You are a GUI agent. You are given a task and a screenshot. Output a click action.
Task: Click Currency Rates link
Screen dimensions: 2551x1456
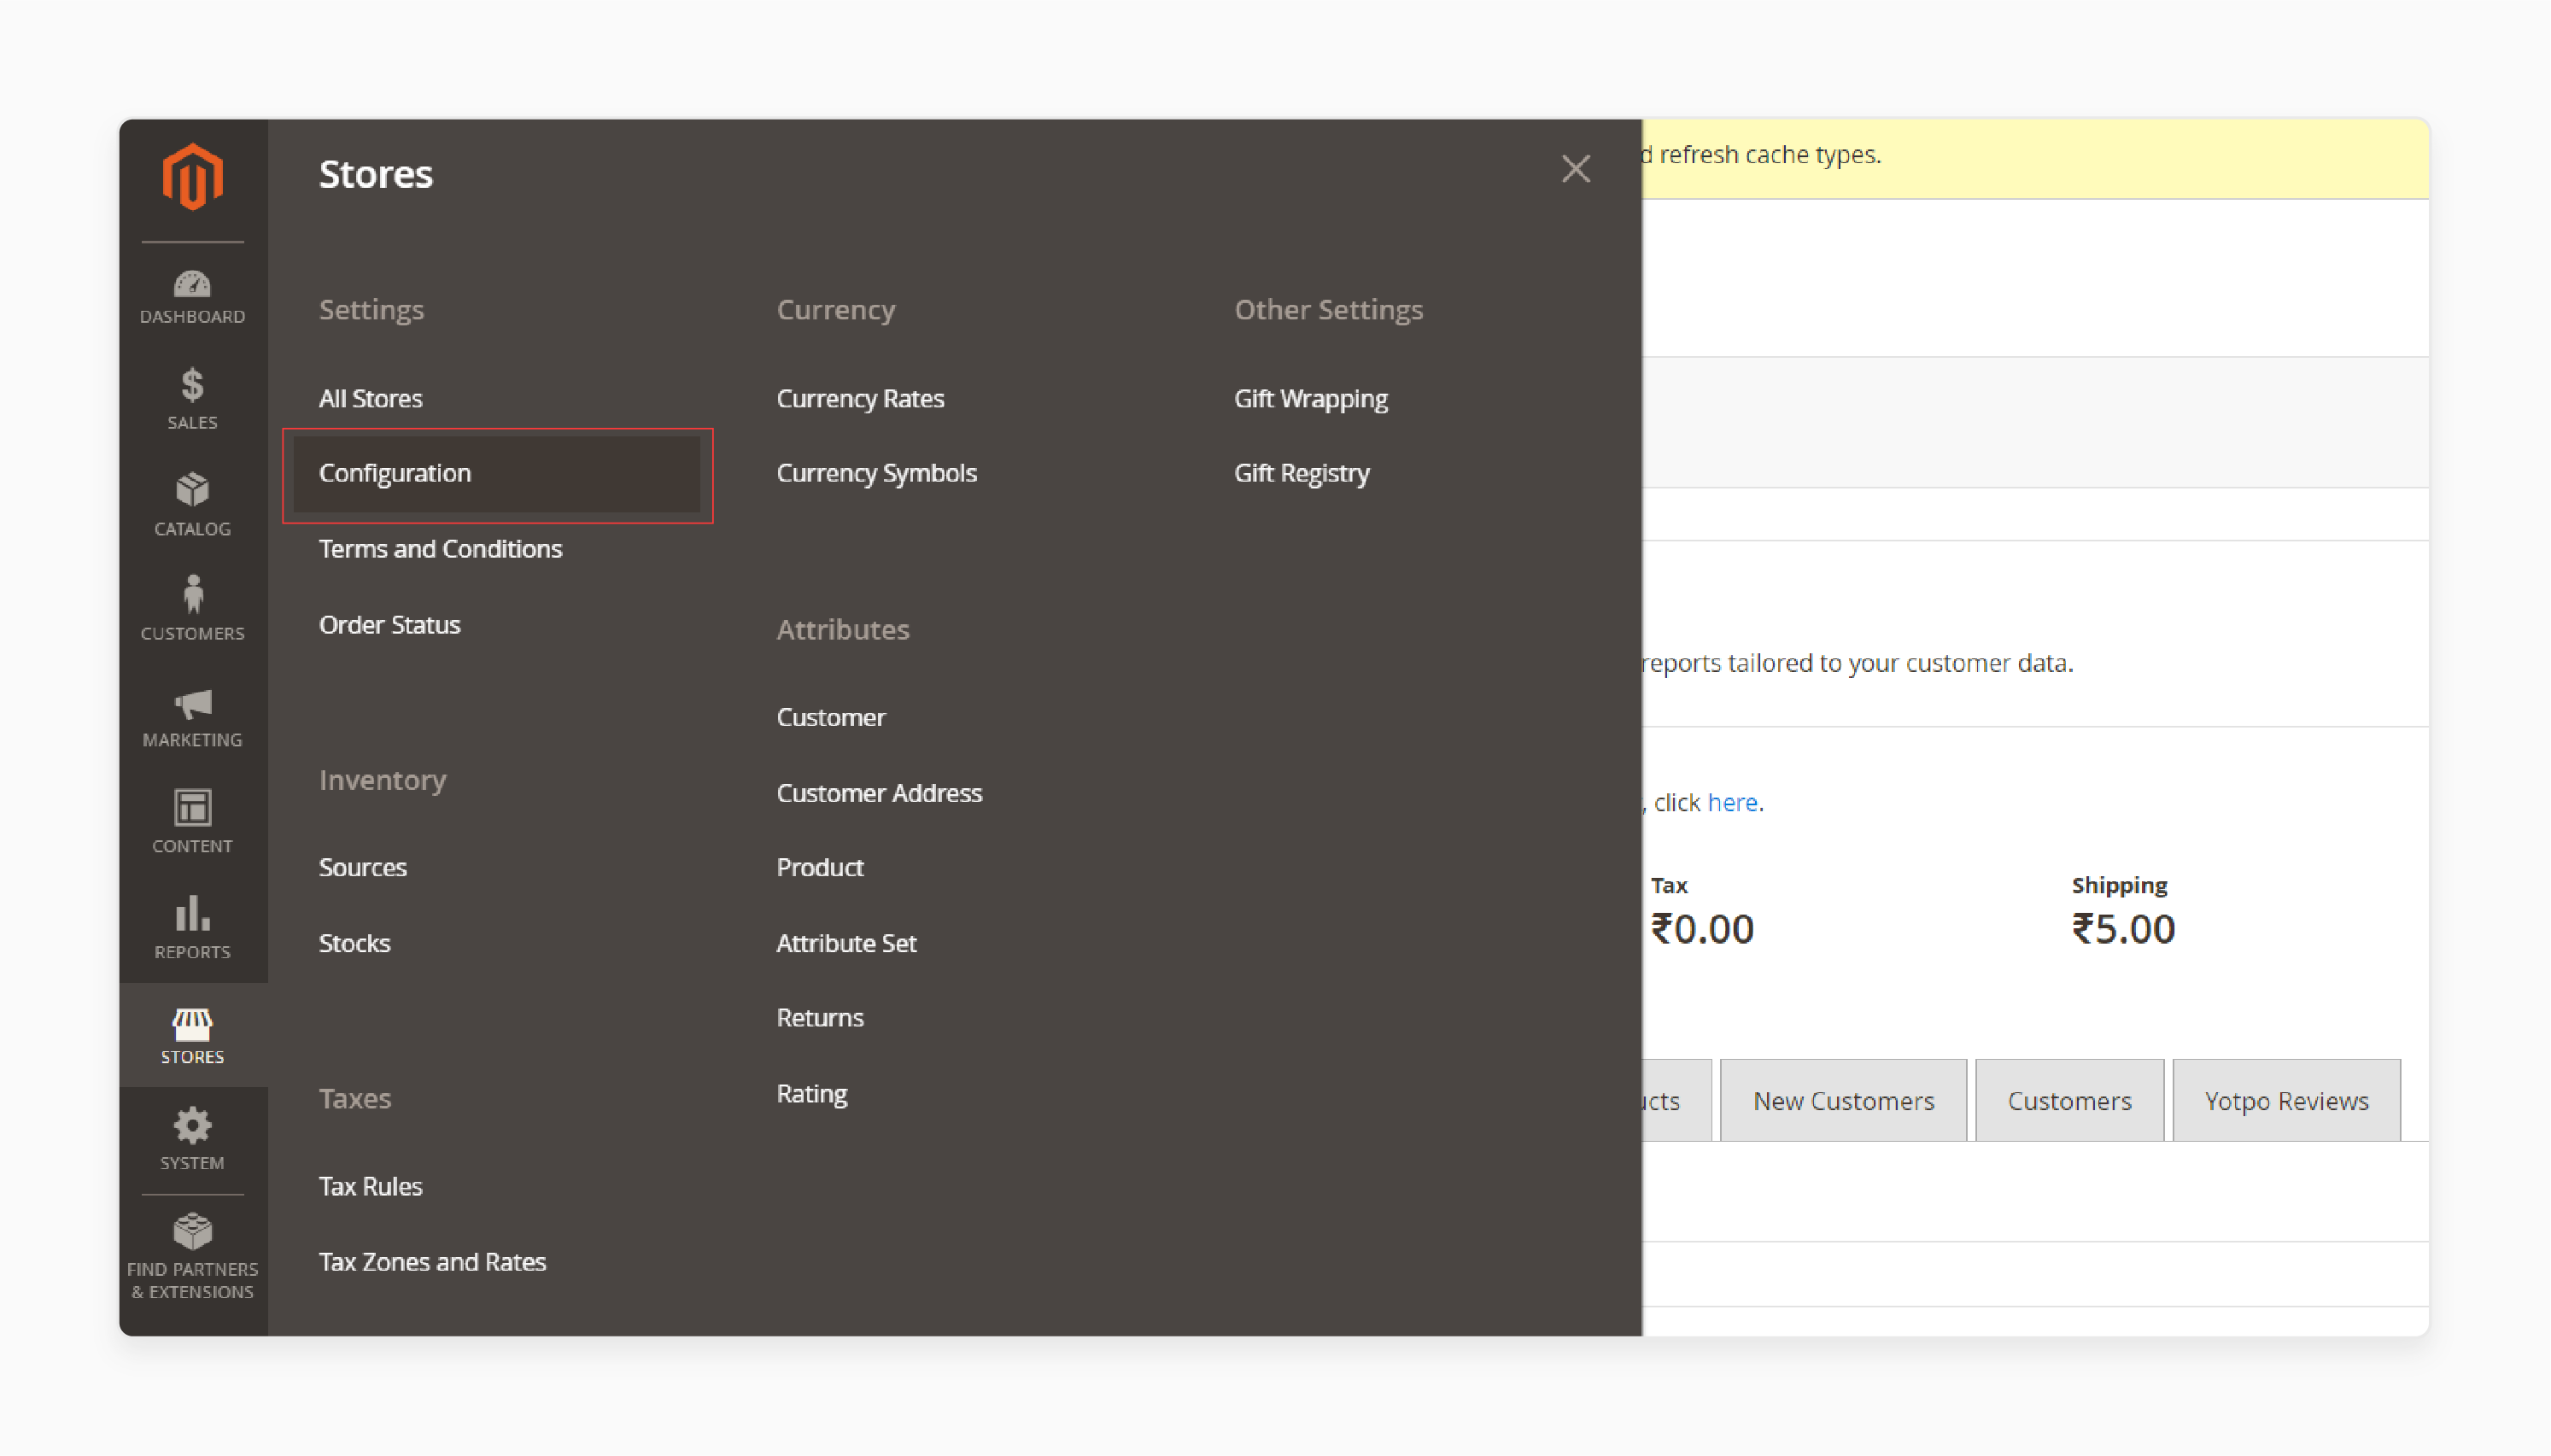click(x=858, y=398)
